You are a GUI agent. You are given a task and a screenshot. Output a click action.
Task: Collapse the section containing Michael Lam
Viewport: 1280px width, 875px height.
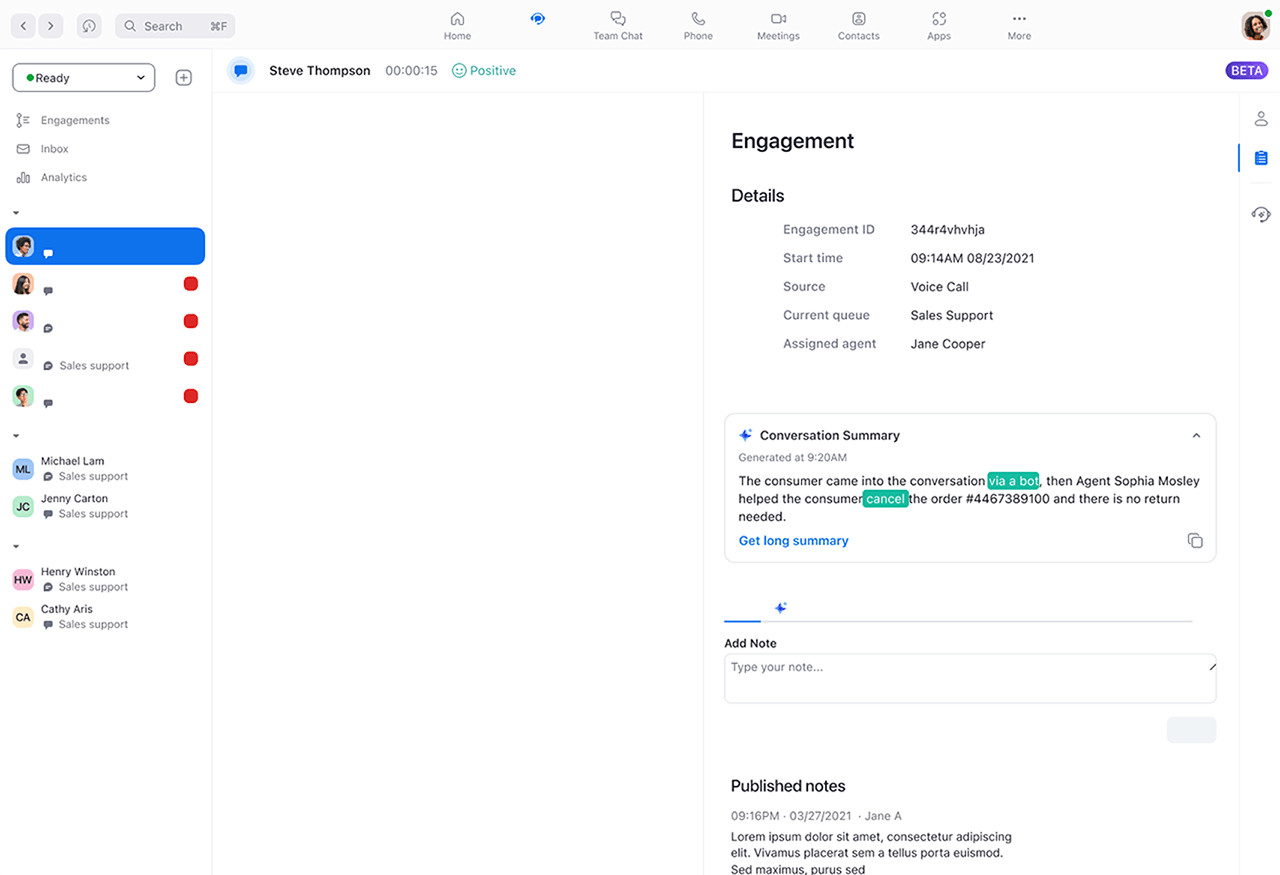pos(16,436)
